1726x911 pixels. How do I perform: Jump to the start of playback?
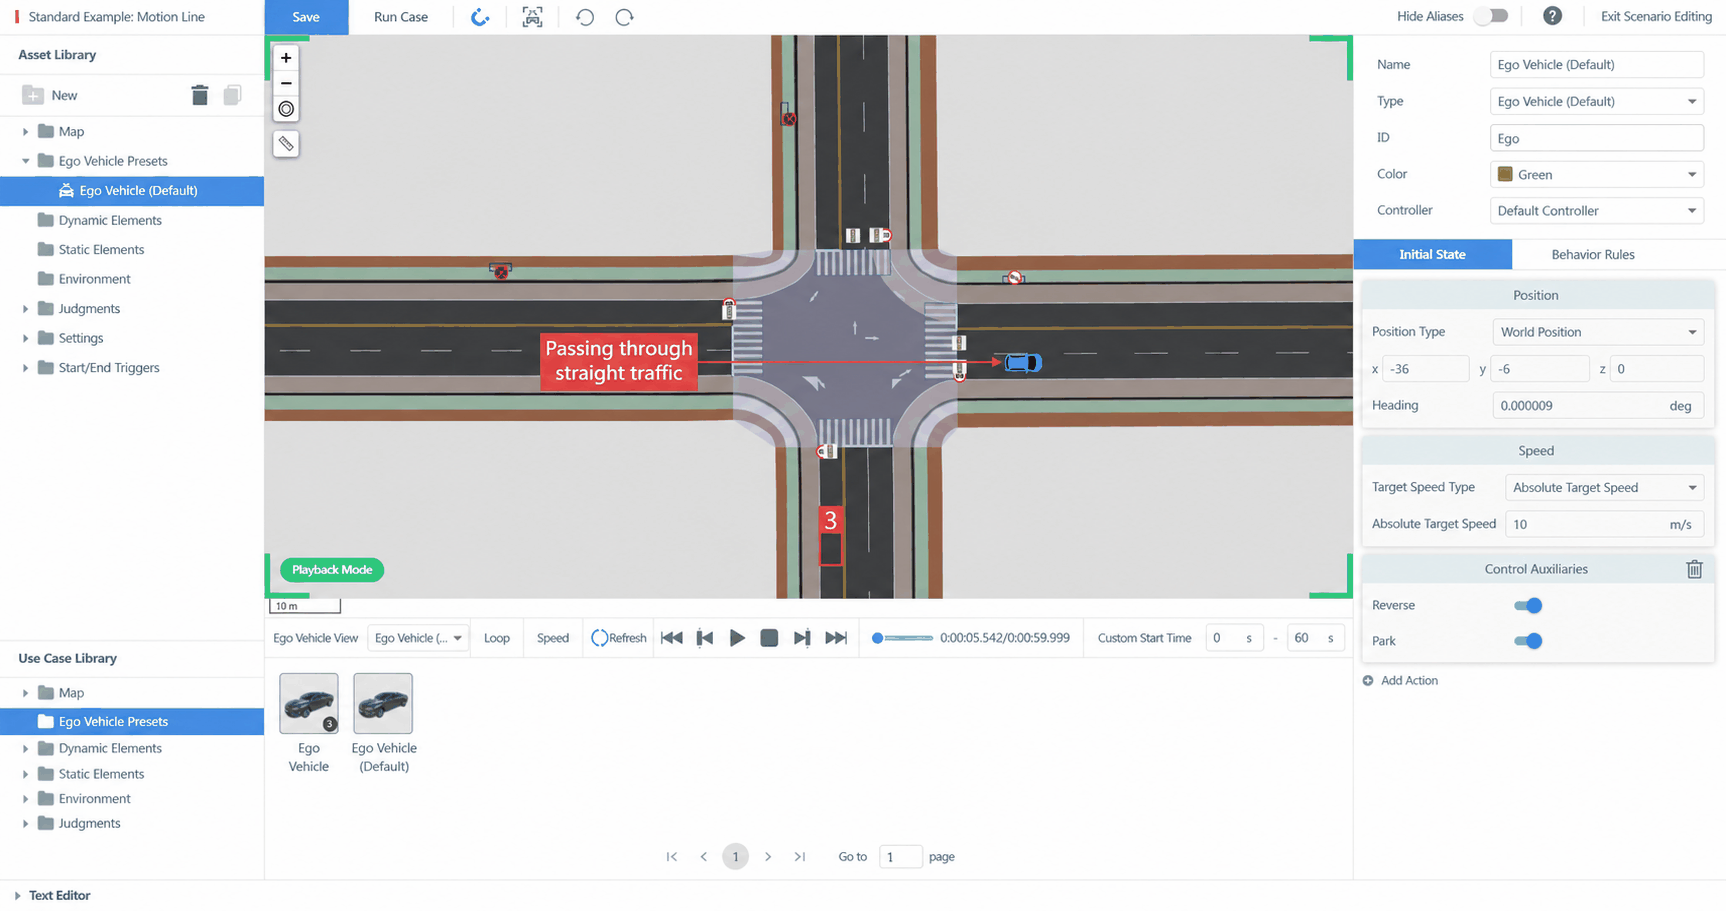point(672,638)
